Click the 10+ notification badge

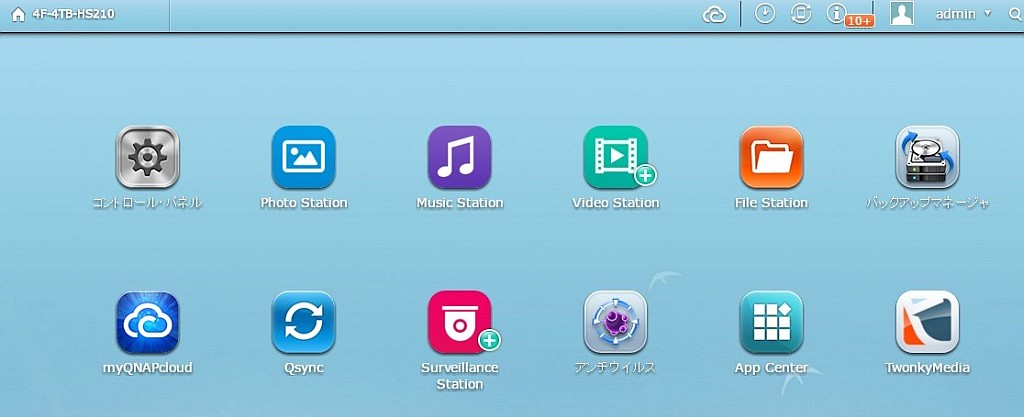pyautogui.click(x=859, y=22)
